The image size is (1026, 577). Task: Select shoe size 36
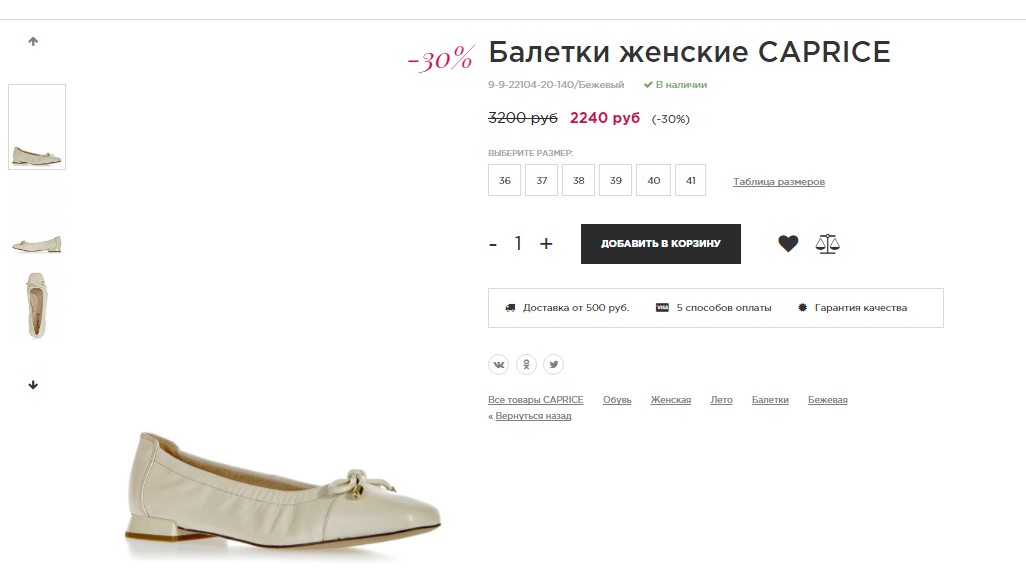[504, 180]
